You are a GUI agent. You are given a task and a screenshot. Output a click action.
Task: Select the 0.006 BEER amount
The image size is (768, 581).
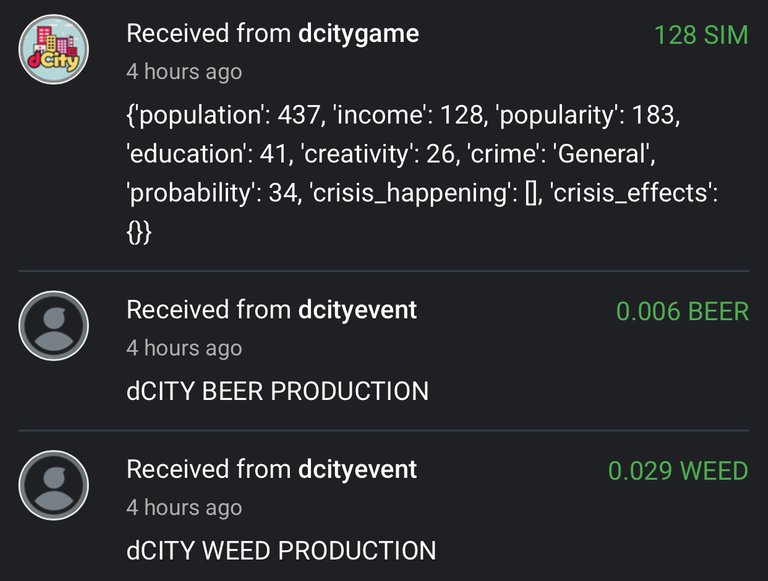(x=683, y=312)
